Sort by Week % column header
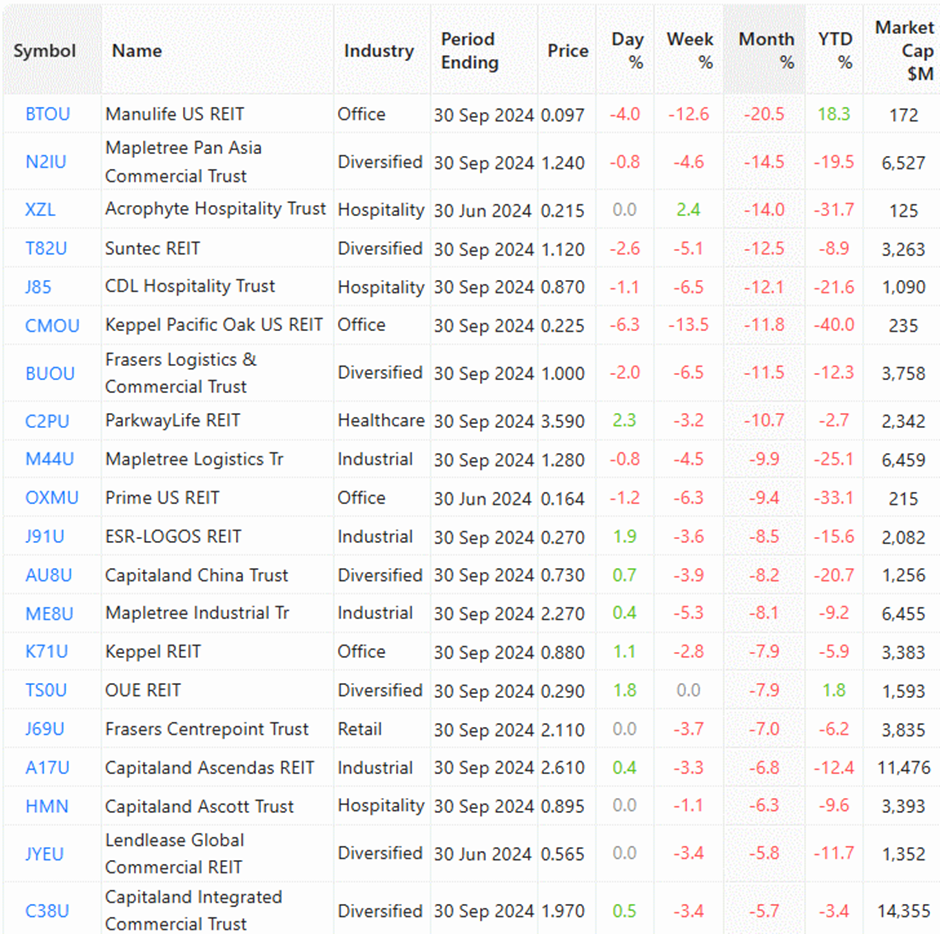The image size is (940, 934). (690, 51)
